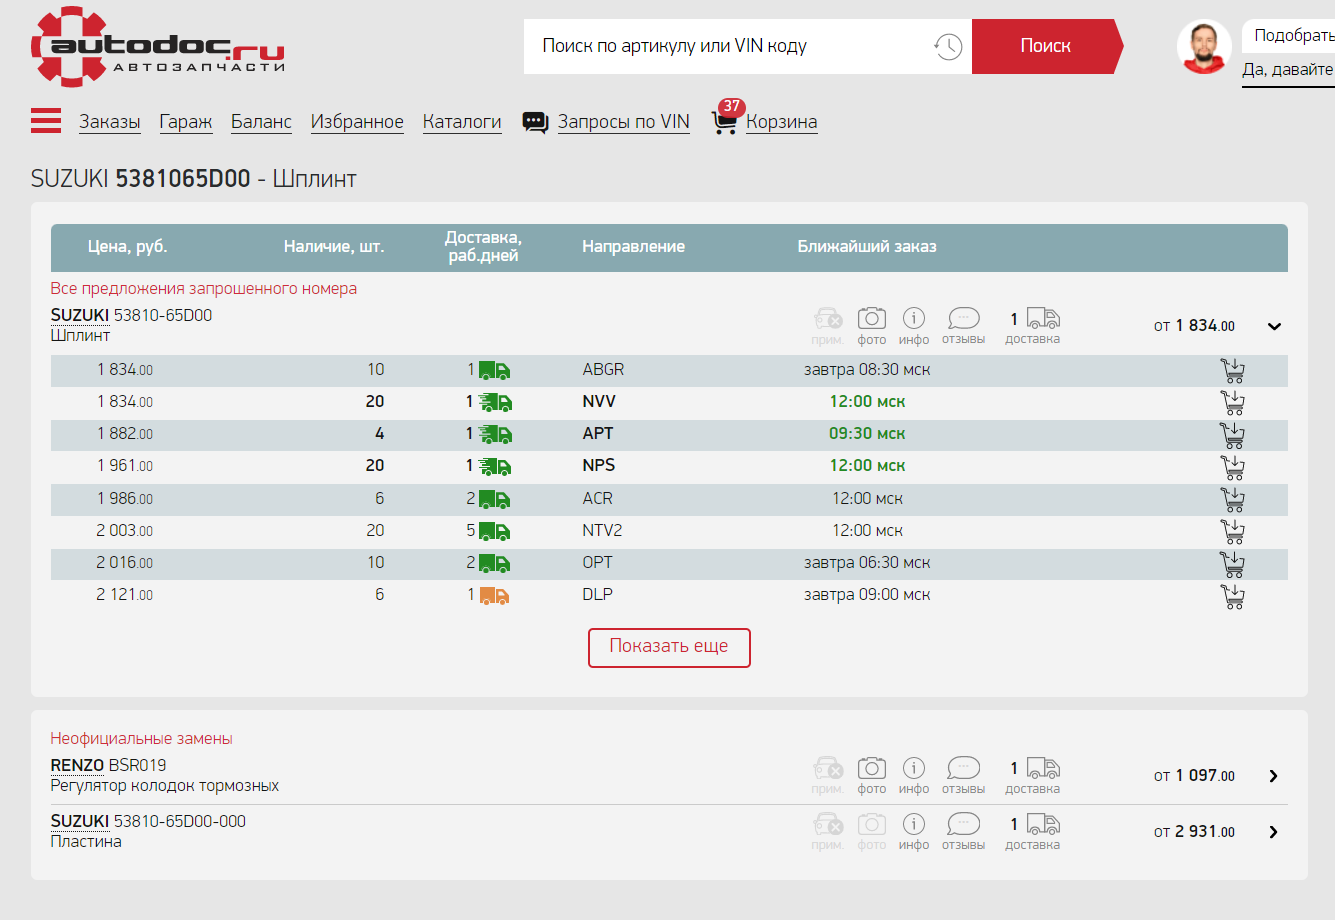Add NPS offer to cart
Screen dimensions: 1335x920
(x=1233, y=467)
